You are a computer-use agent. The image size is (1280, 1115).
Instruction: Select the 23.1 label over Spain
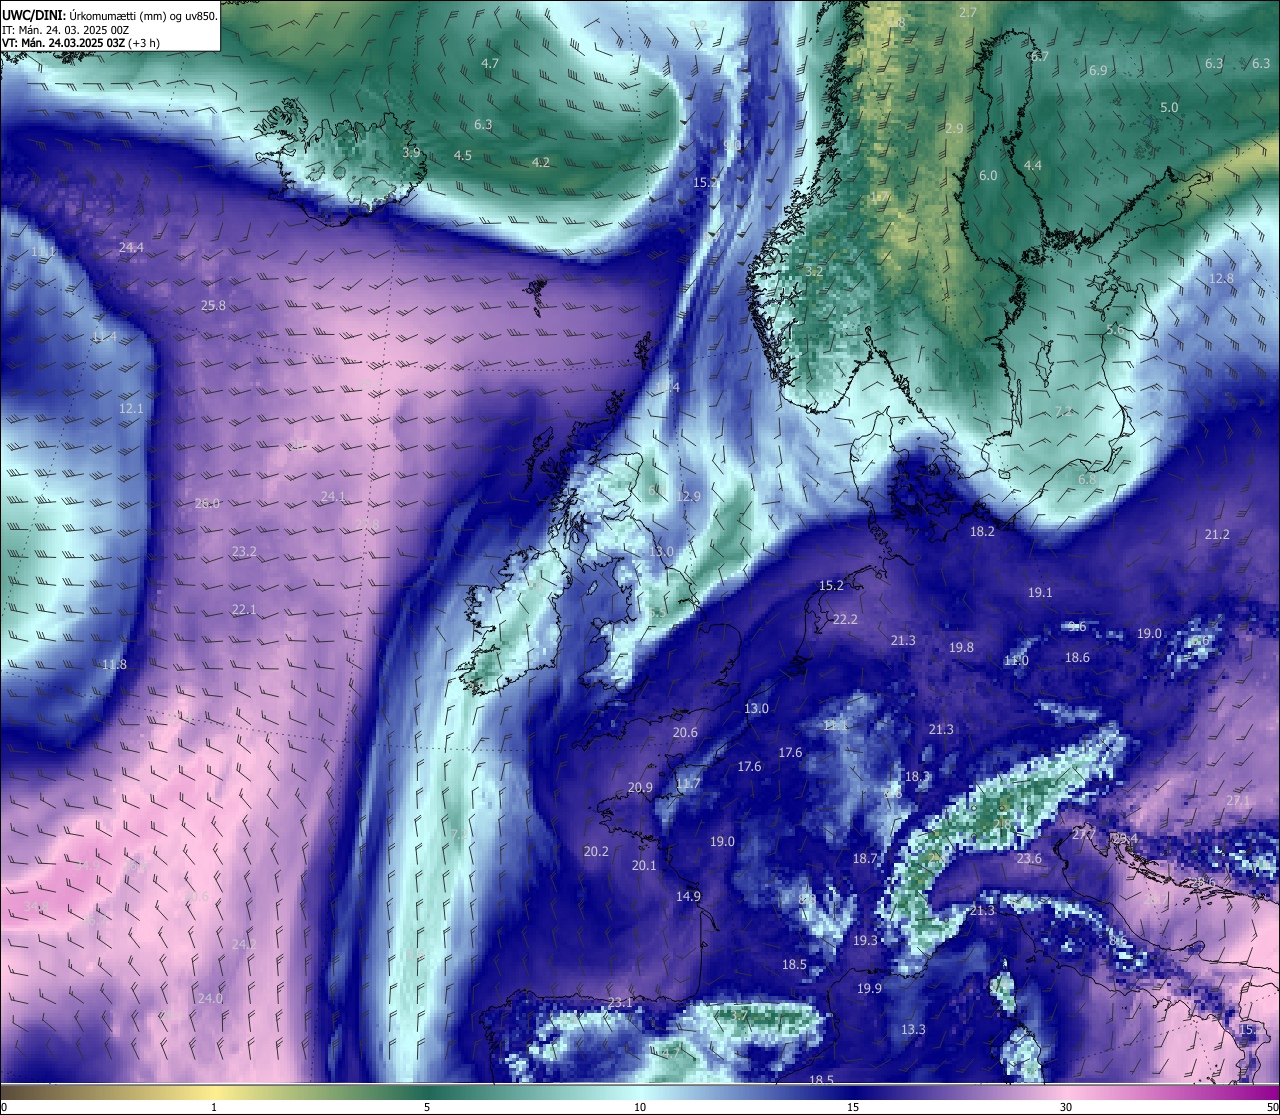point(620,1003)
